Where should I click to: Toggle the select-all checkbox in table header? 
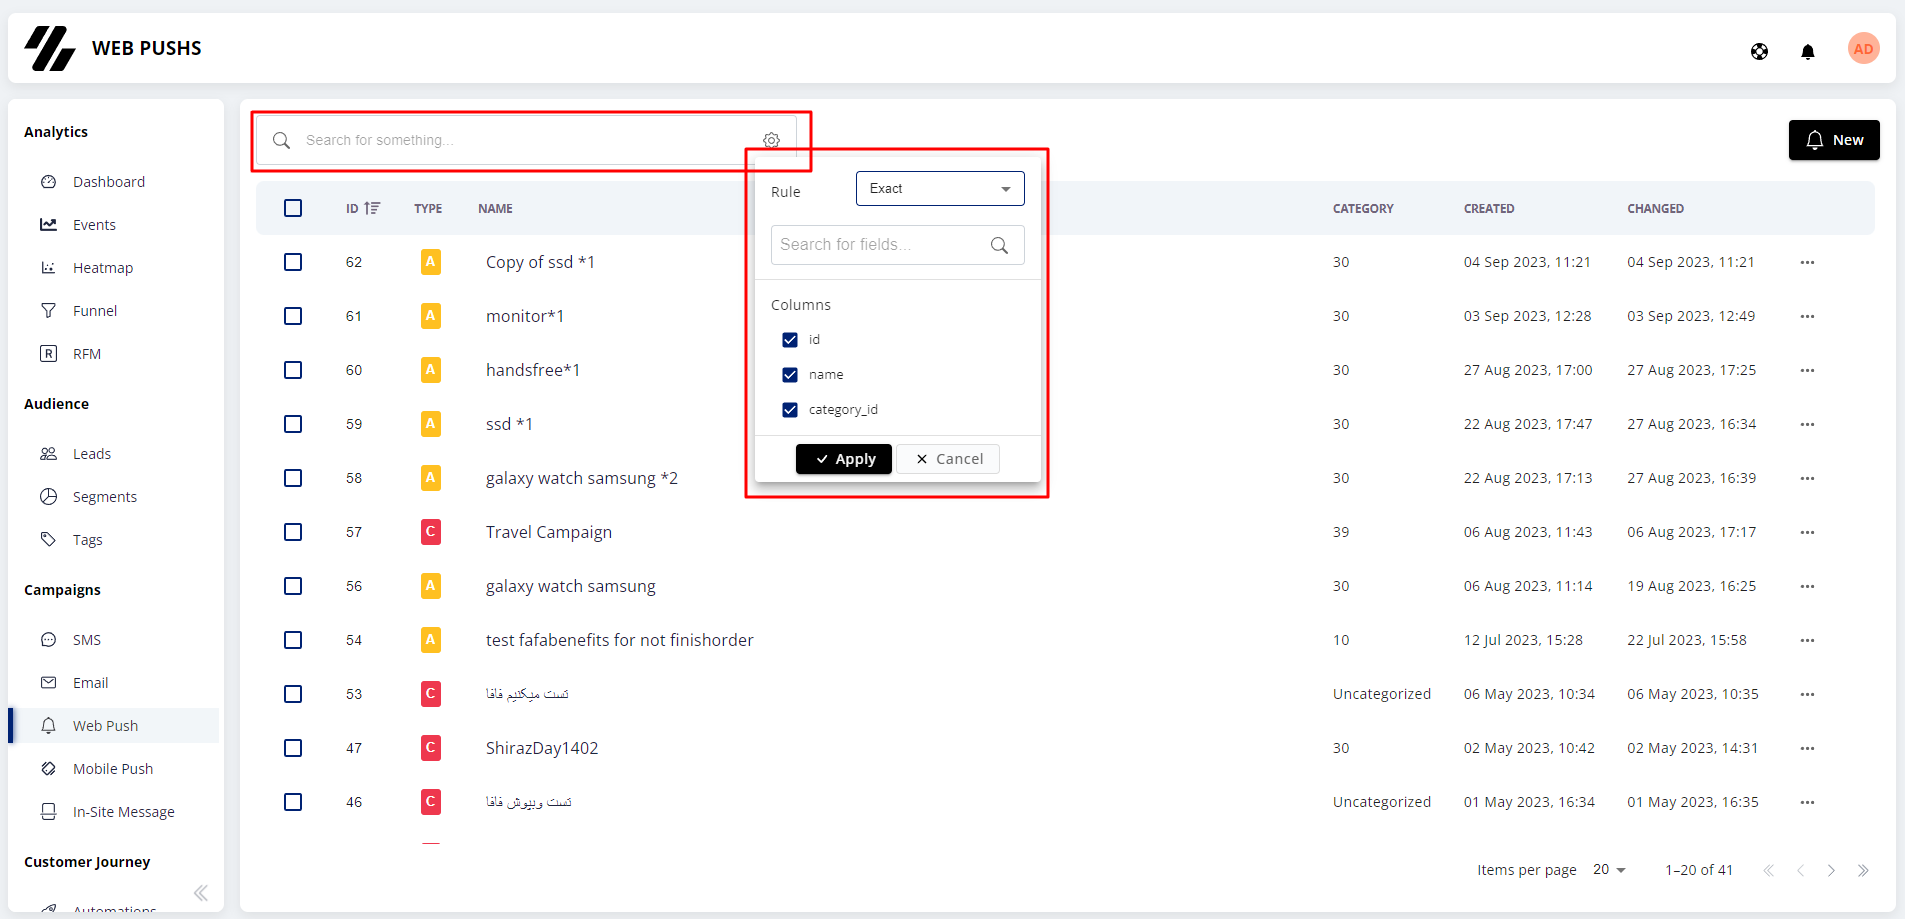[293, 208]
